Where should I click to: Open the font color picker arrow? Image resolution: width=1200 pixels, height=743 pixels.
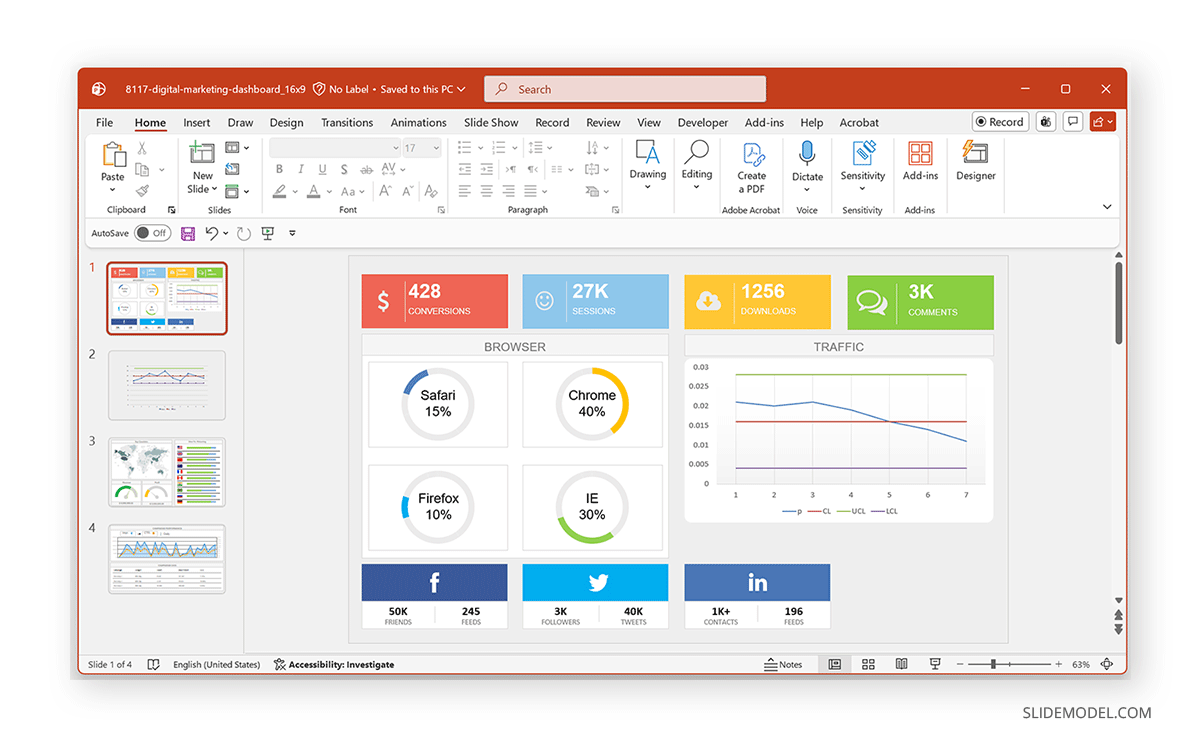[330, 191]
